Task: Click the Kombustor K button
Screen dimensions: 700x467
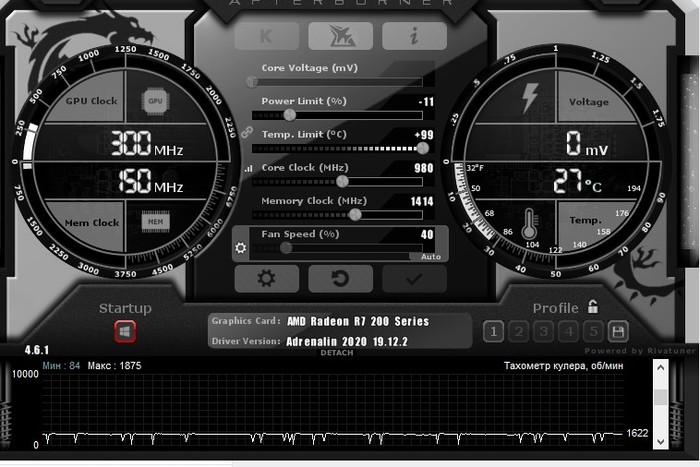Action: pos(265,36)
